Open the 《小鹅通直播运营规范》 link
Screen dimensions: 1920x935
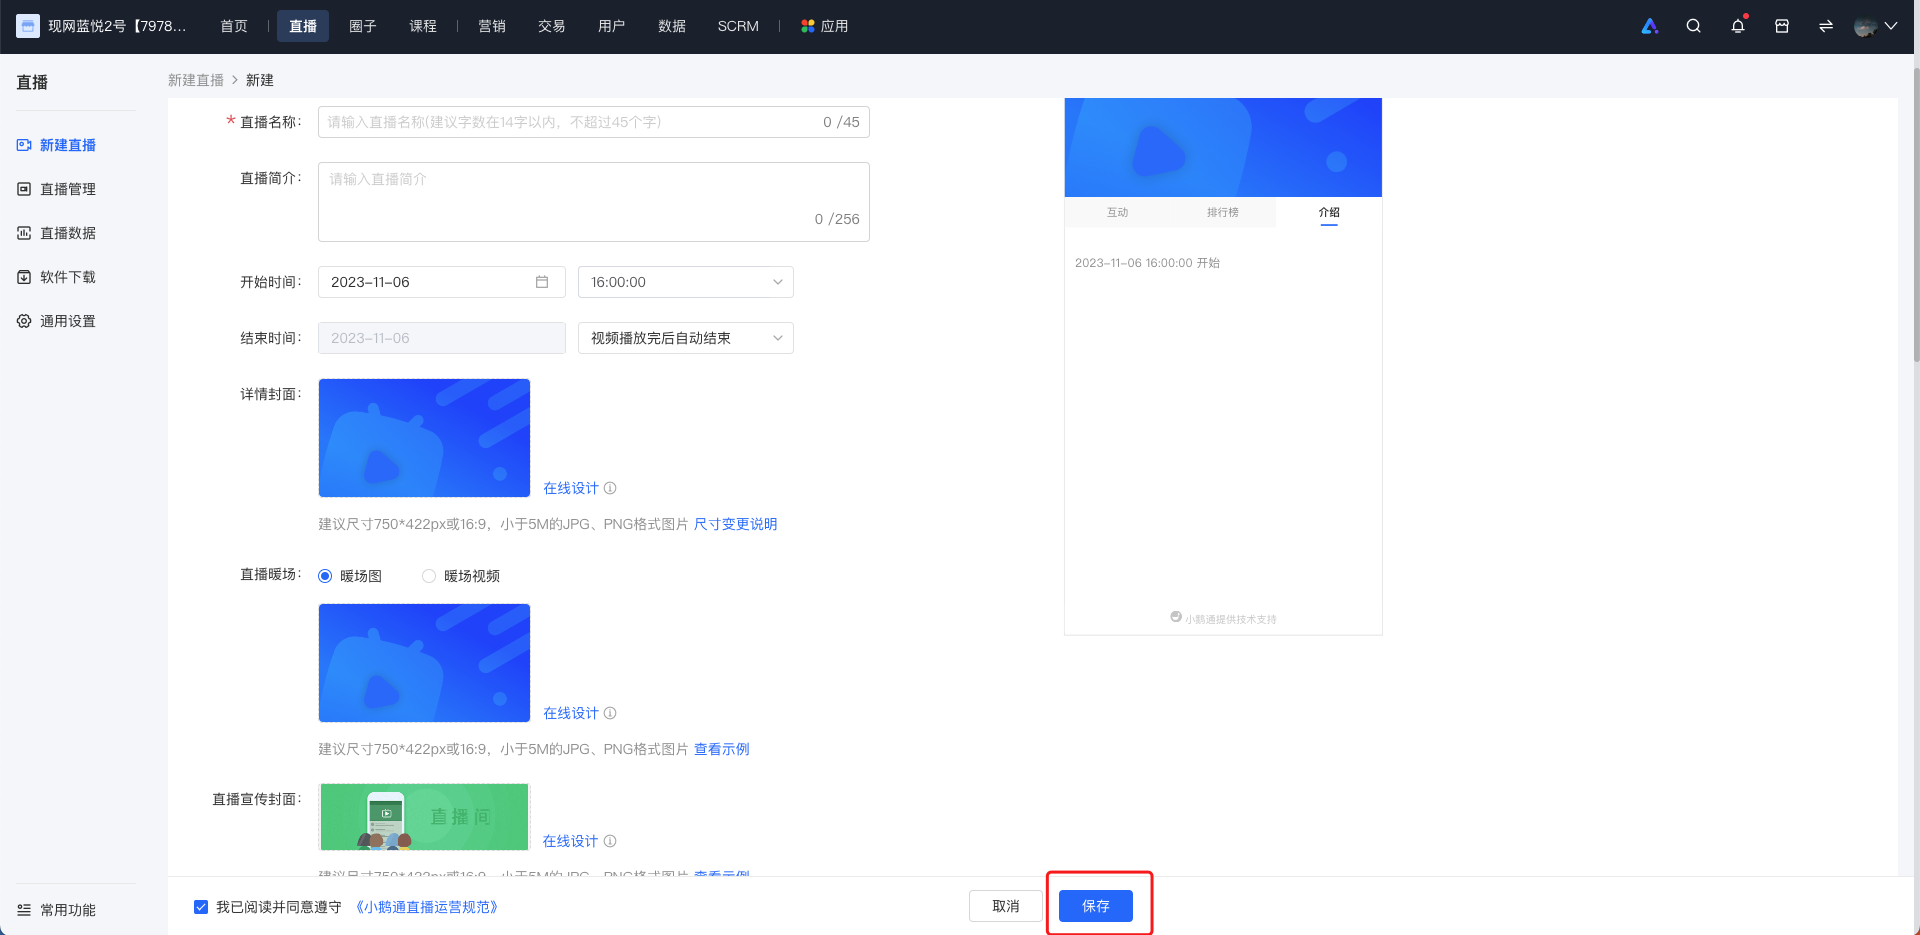[x=427, y=907]
